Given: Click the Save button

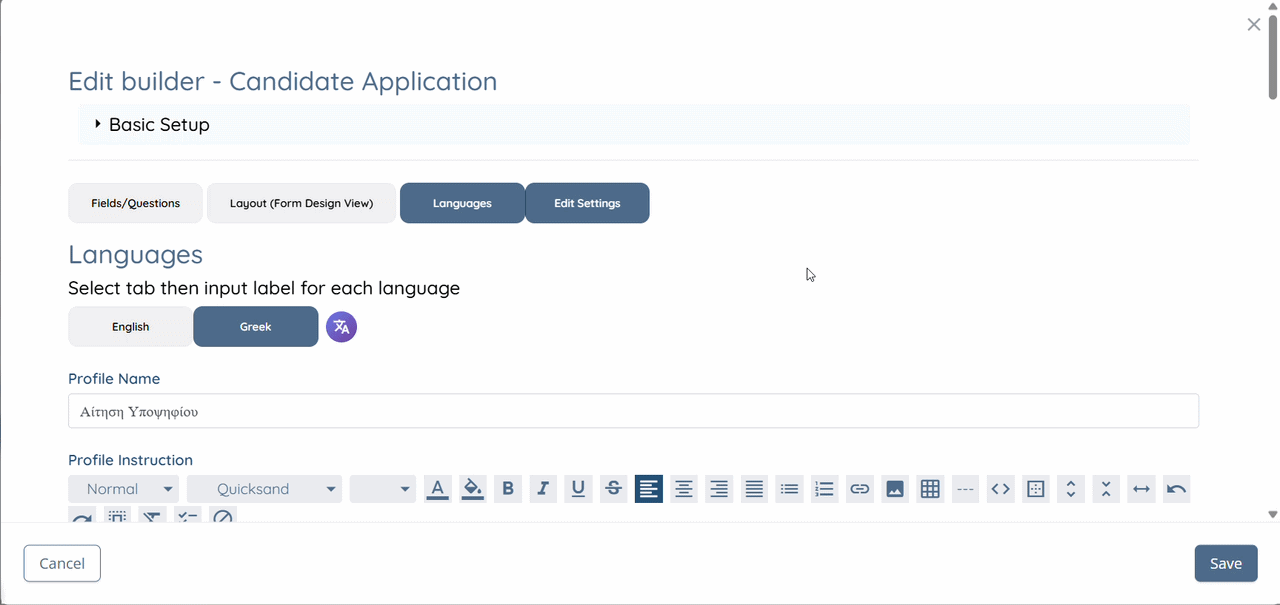Looking at the screenshot, I should coord(1225,563).
